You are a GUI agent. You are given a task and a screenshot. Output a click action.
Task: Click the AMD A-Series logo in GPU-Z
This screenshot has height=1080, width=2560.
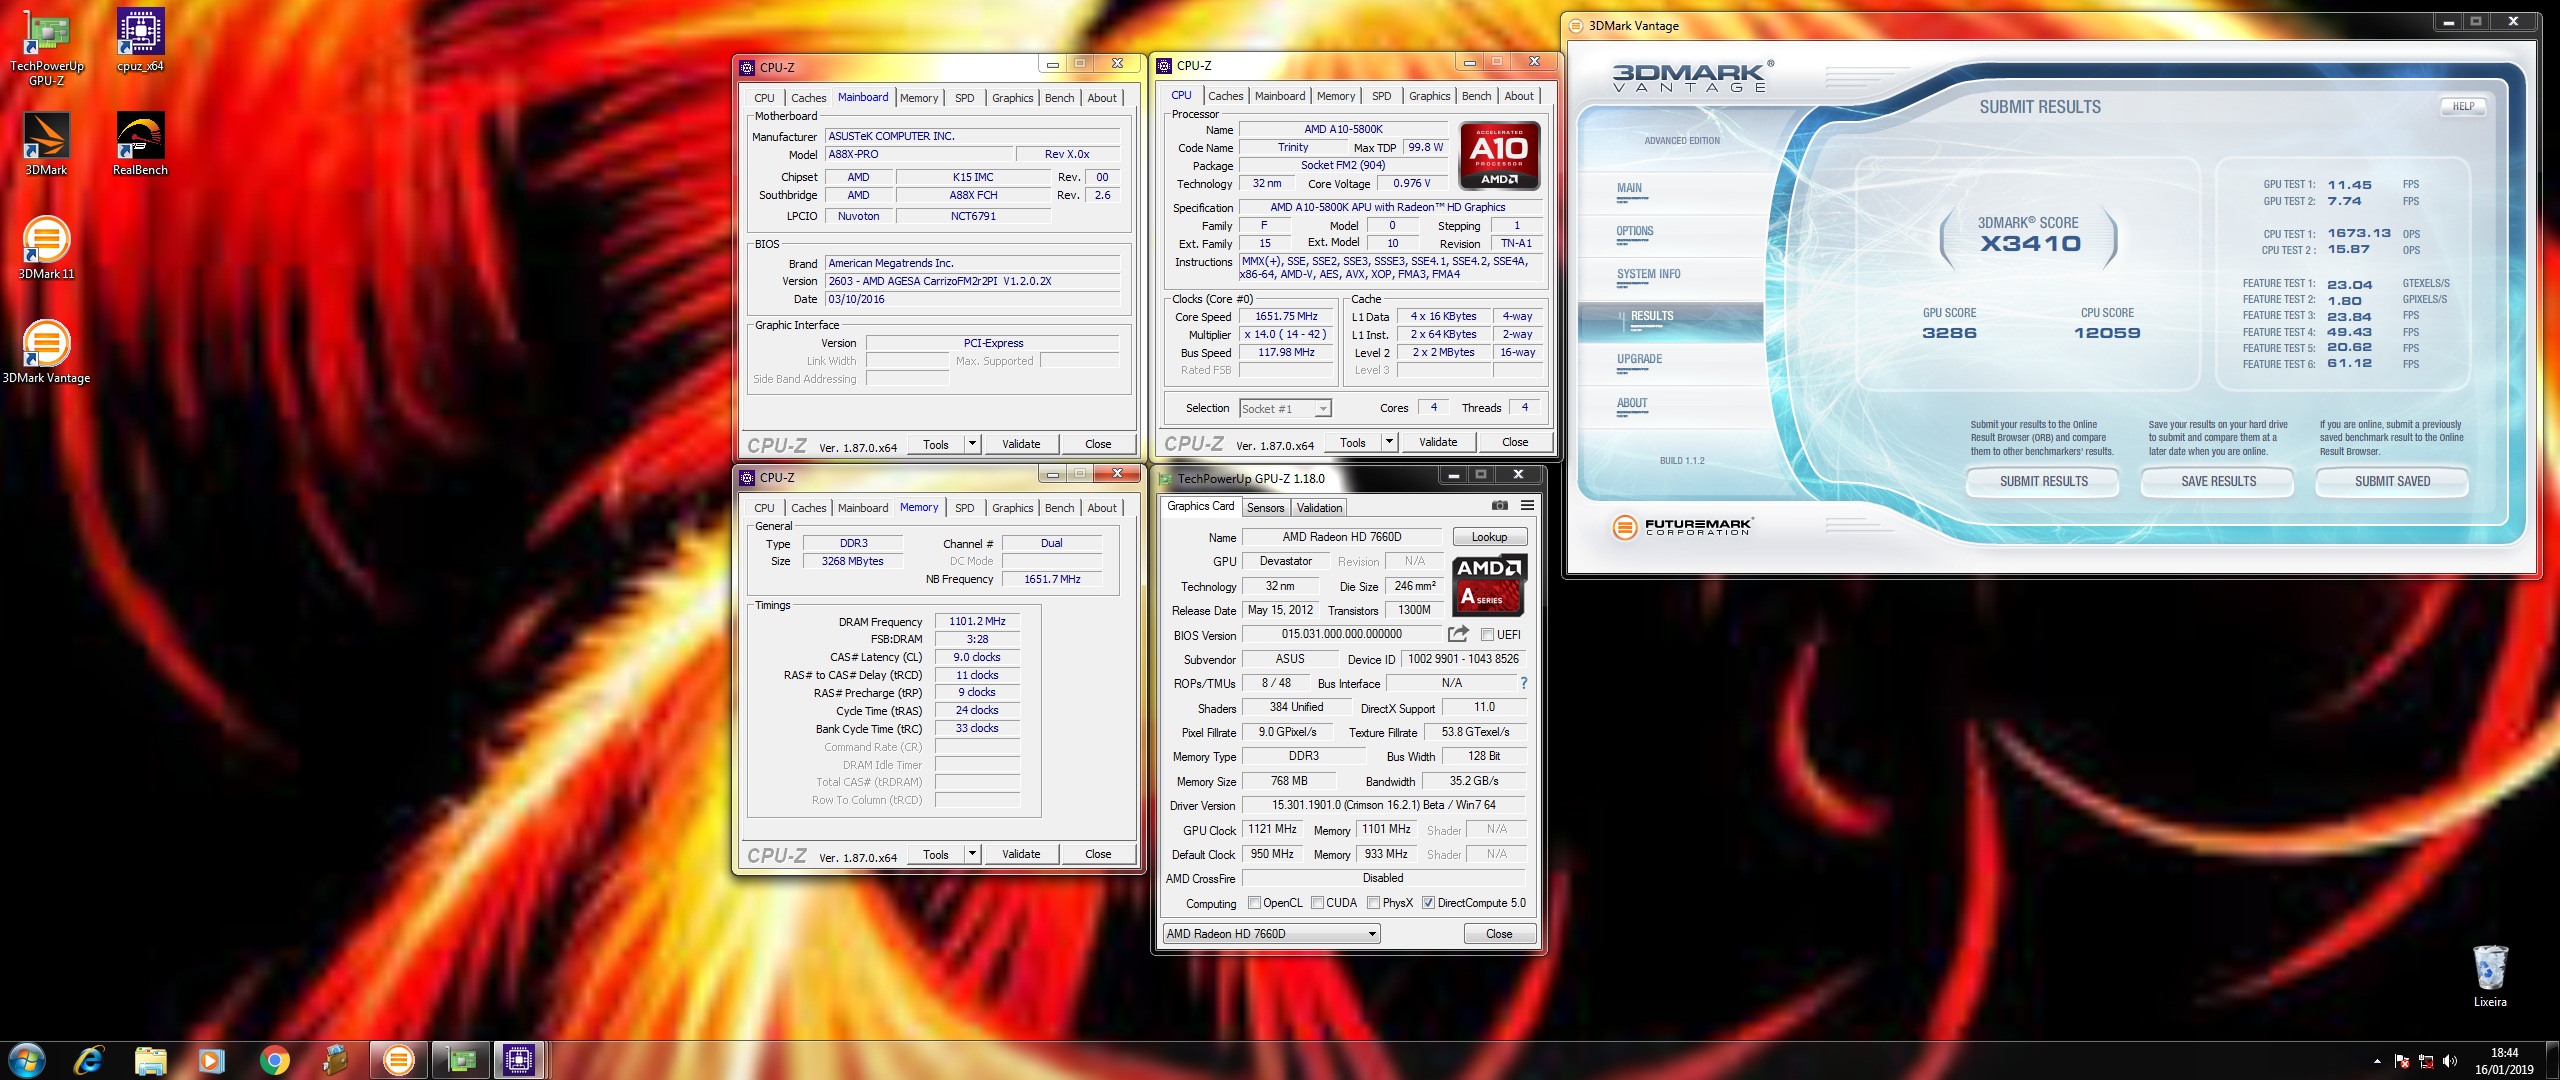coord(1489,585)
